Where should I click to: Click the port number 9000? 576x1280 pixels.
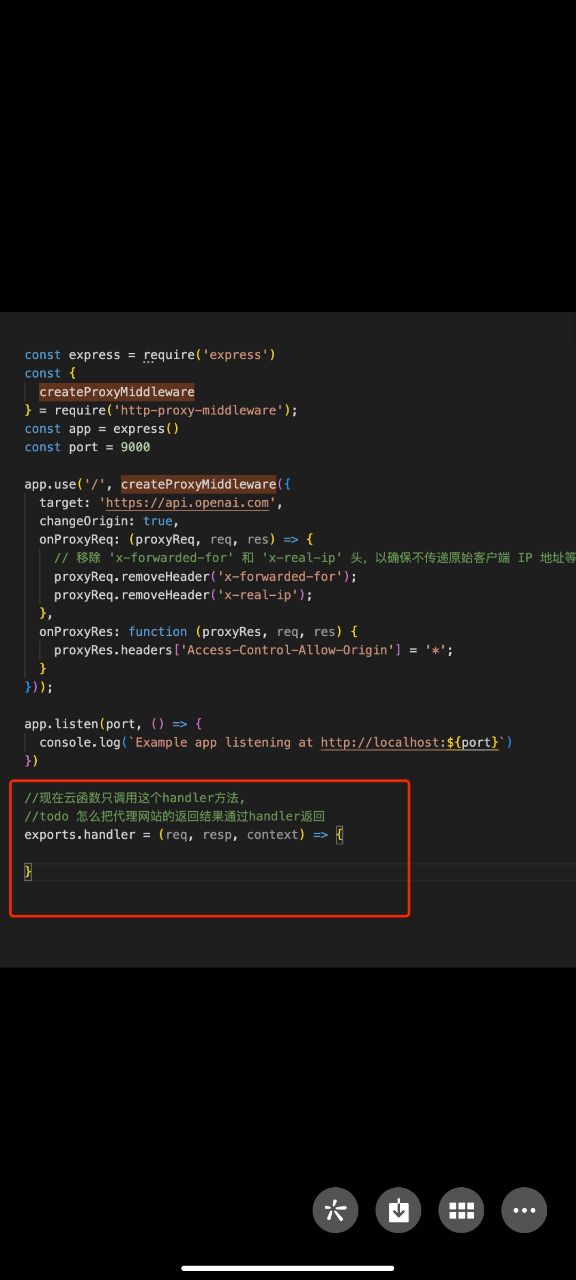pos(135,447)
